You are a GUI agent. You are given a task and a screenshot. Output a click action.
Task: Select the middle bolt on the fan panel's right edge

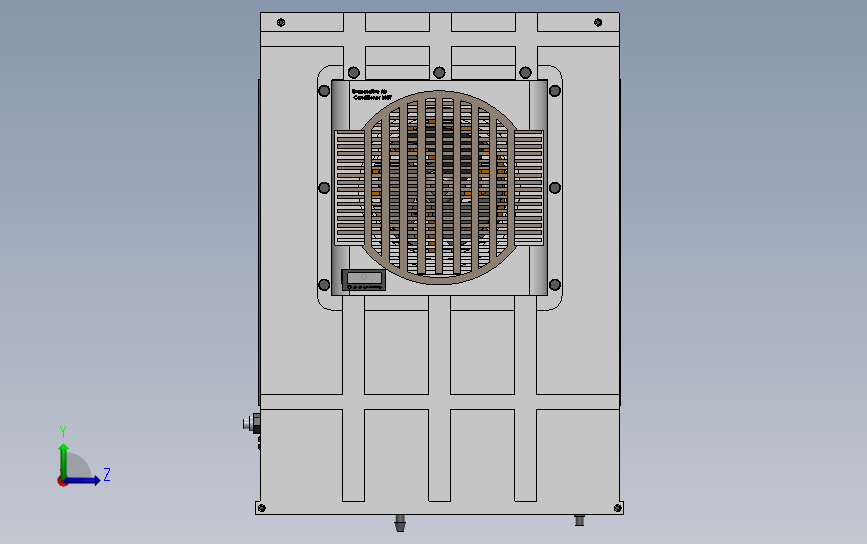(x=555, y=188)
